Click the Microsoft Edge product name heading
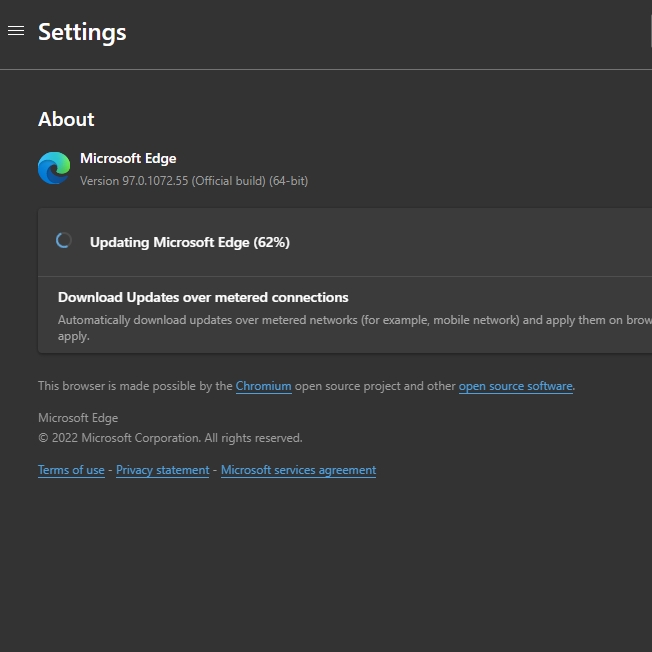The height and width of the screenshot is (652, 652). point(128,158)
